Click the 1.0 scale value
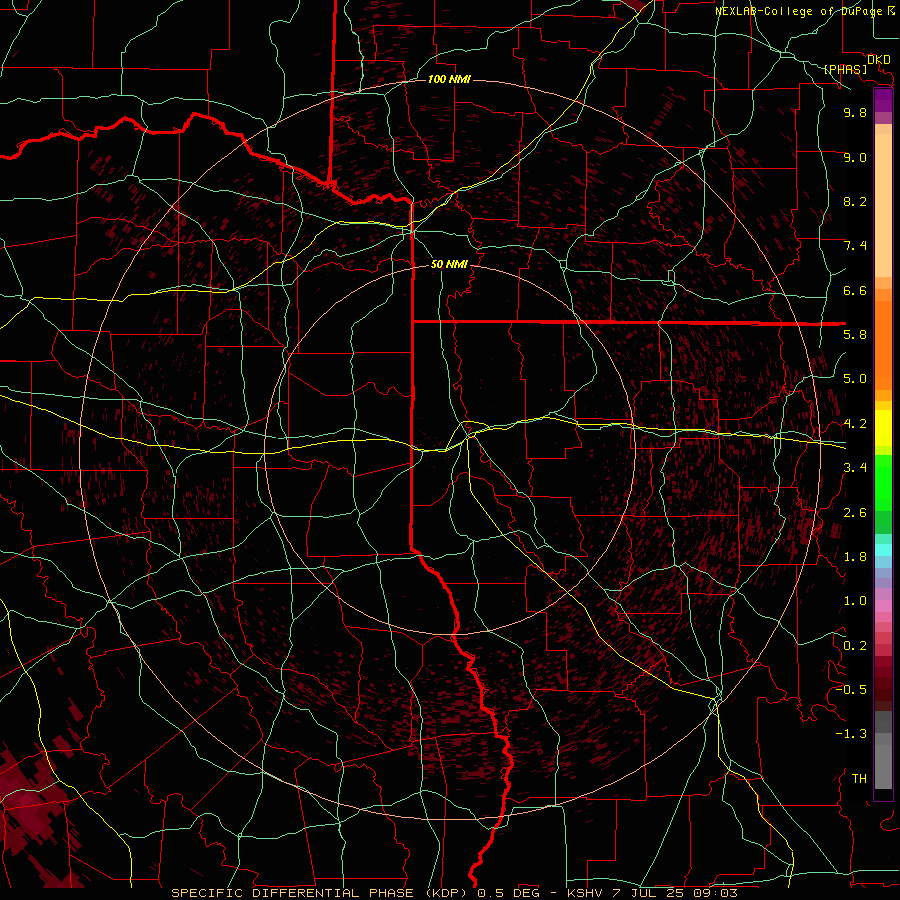 [x=855, y=601]
